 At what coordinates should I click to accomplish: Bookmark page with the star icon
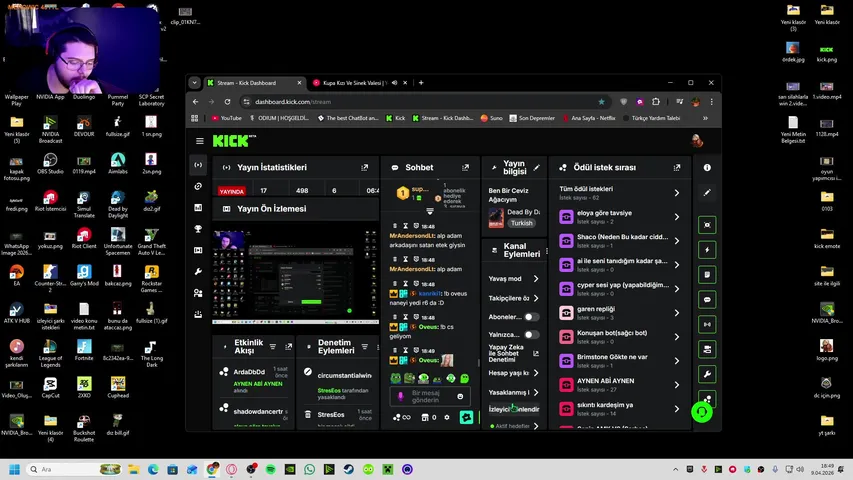[601, 102]
